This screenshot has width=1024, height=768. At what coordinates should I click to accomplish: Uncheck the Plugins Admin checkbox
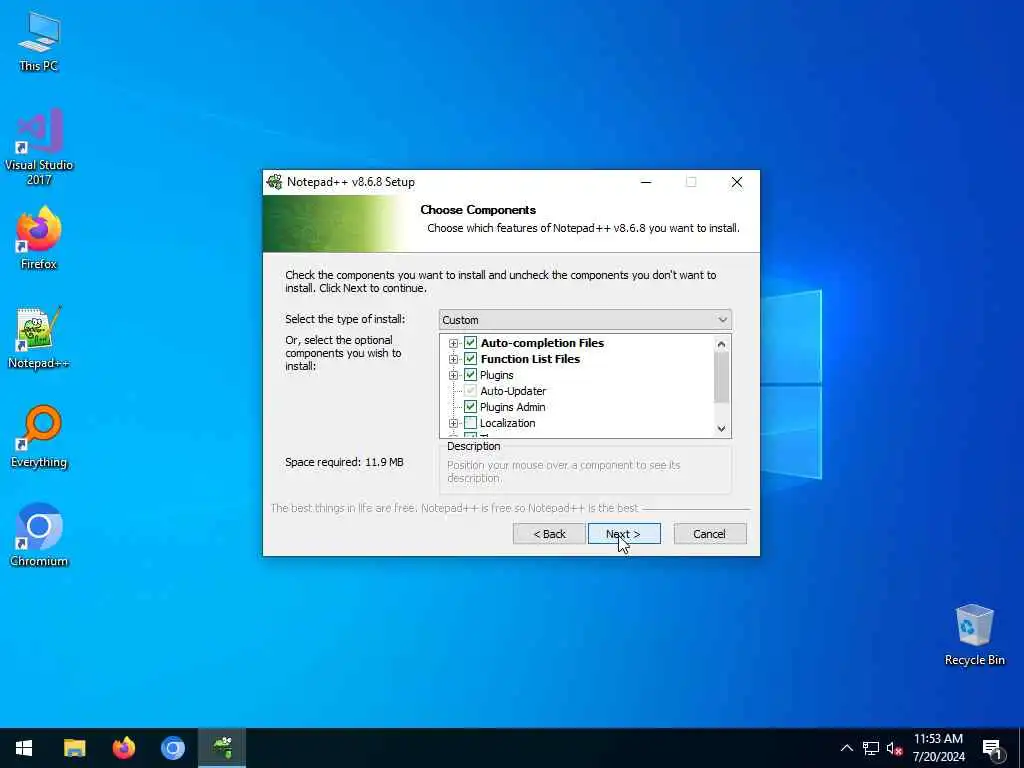coord(470,407)
